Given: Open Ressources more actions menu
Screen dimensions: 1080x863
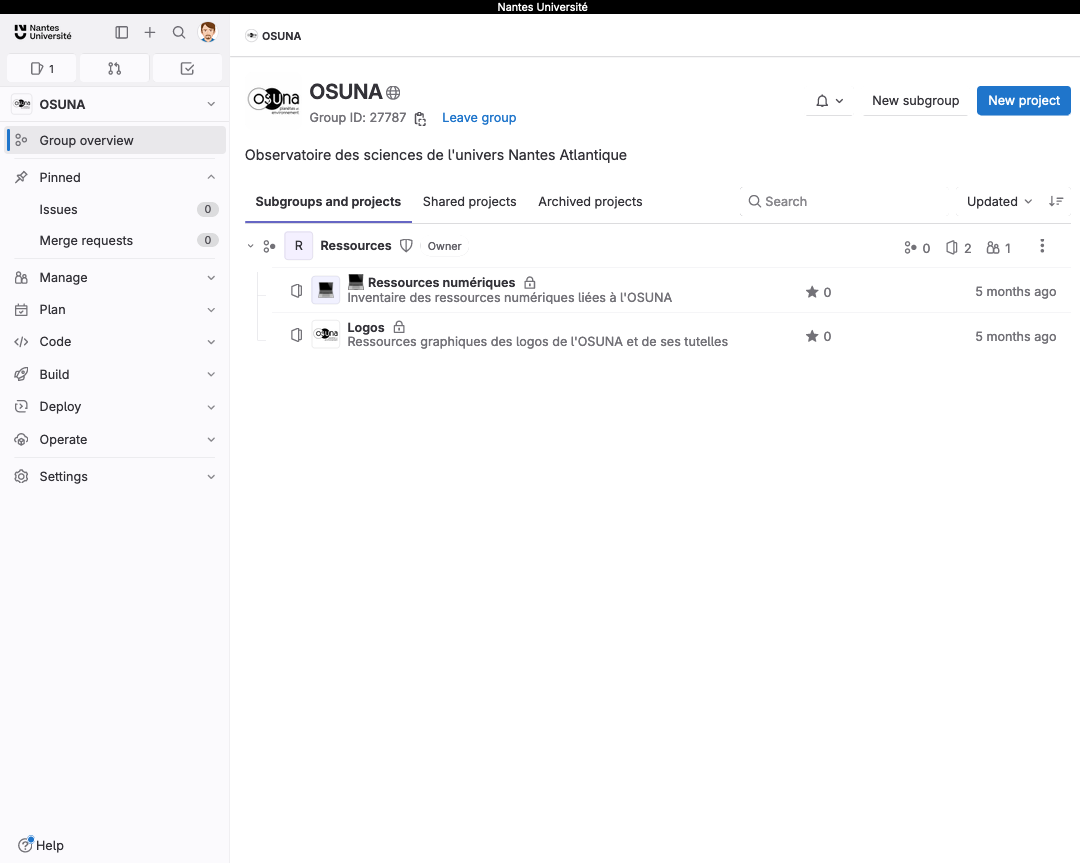Looking at the screenshot, I should click(x=1042, y=246).
